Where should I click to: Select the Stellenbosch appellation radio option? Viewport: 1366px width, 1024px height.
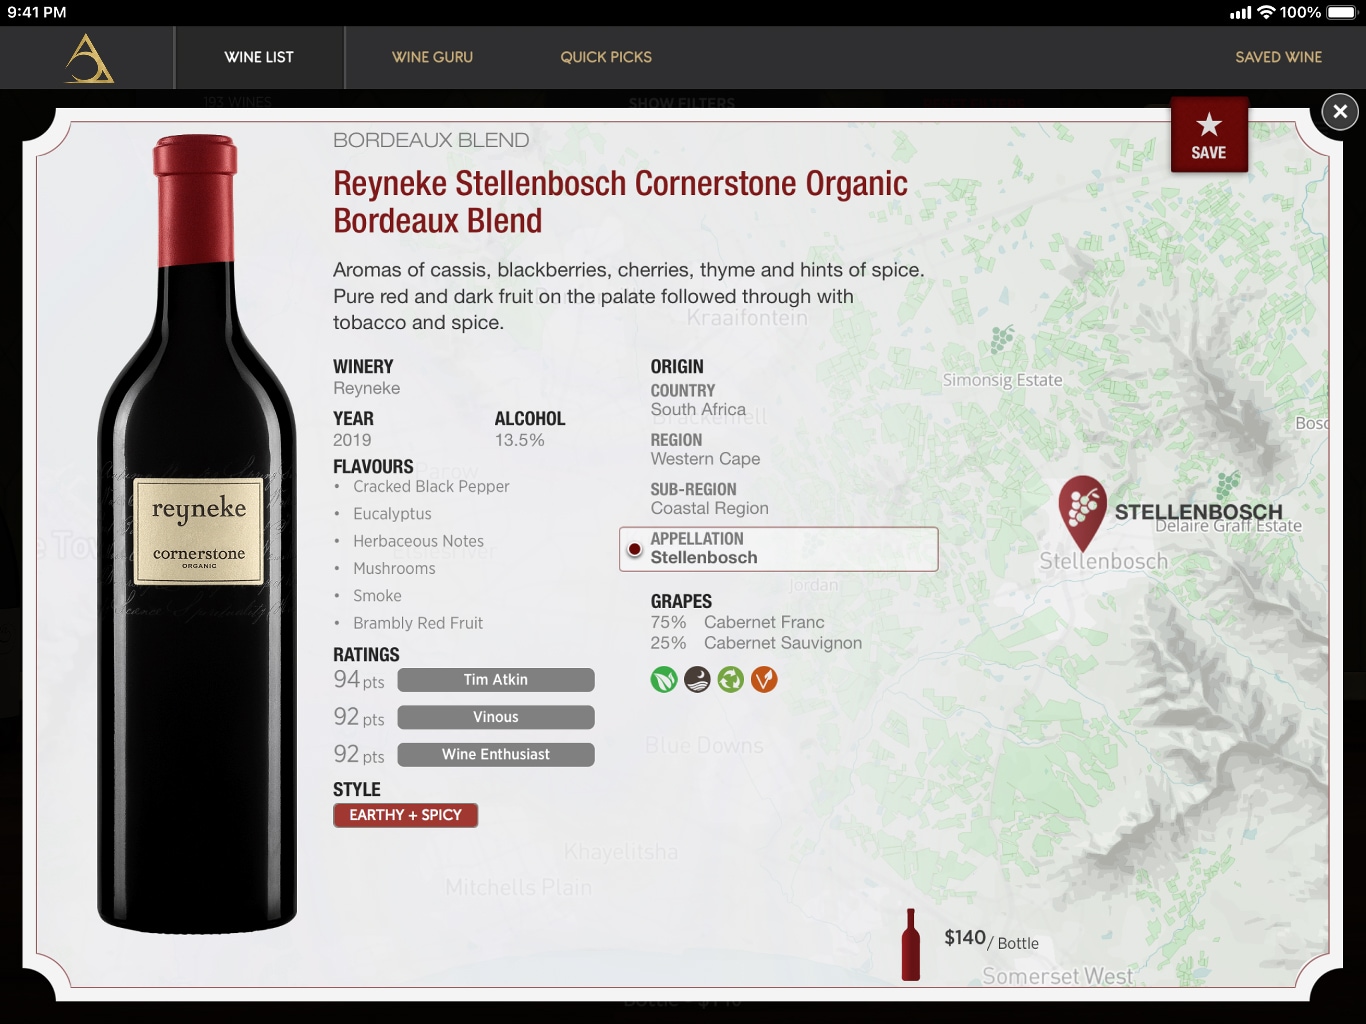[778, 549]
